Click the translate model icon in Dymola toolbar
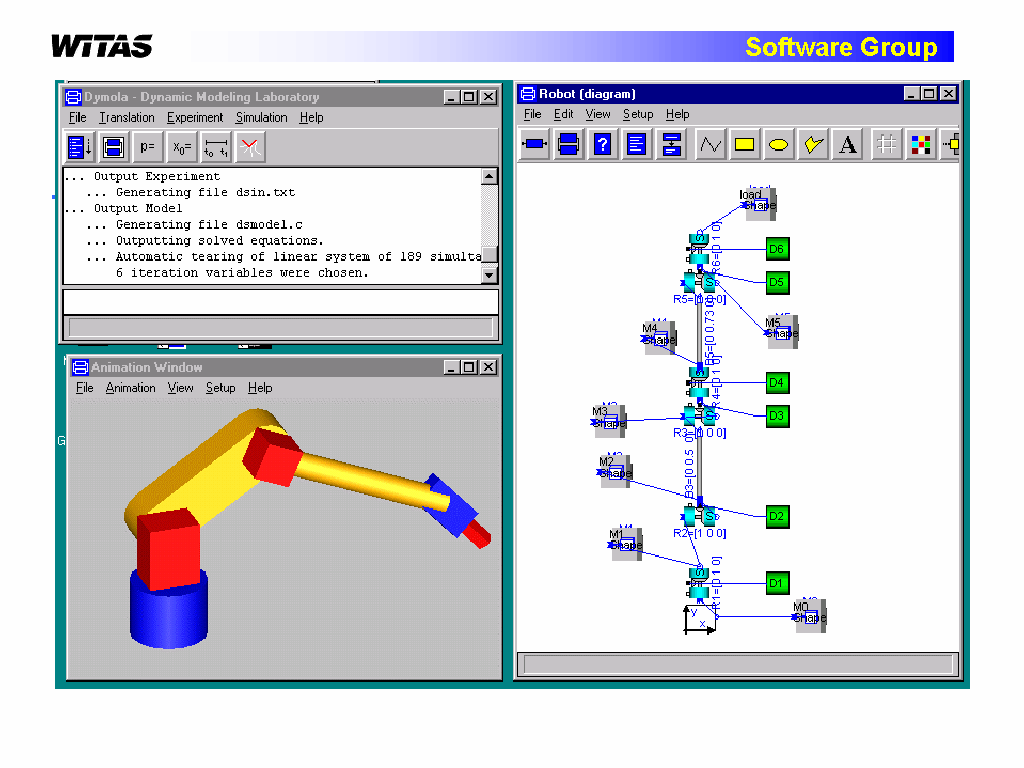This screenshot has width=1024, height=768. point(80,147)
